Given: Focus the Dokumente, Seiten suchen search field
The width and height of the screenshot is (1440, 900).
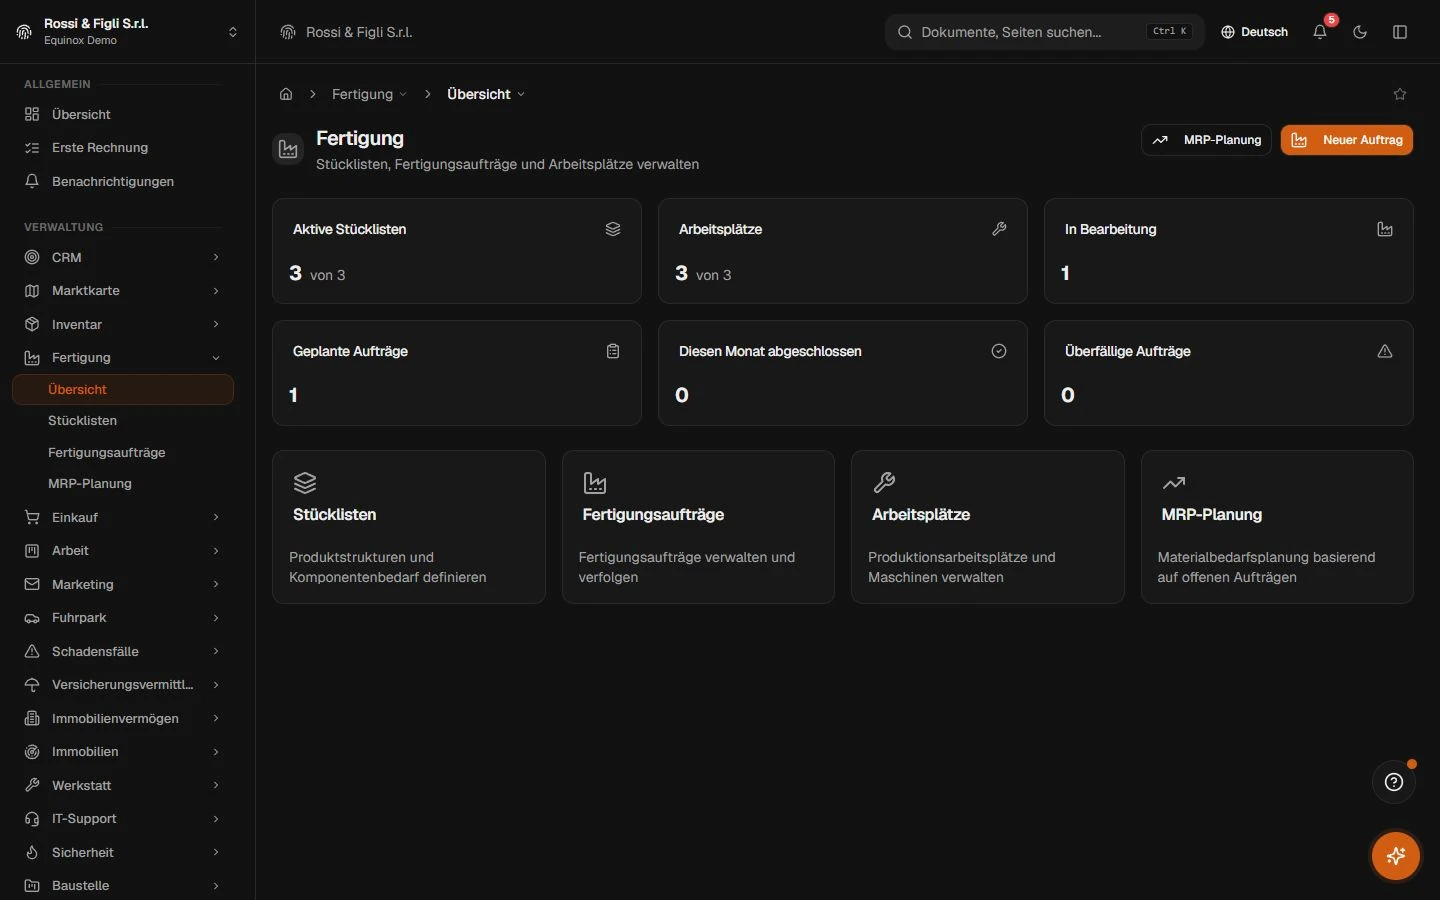Looking at the screenshot, I should tap(1044, 32).
